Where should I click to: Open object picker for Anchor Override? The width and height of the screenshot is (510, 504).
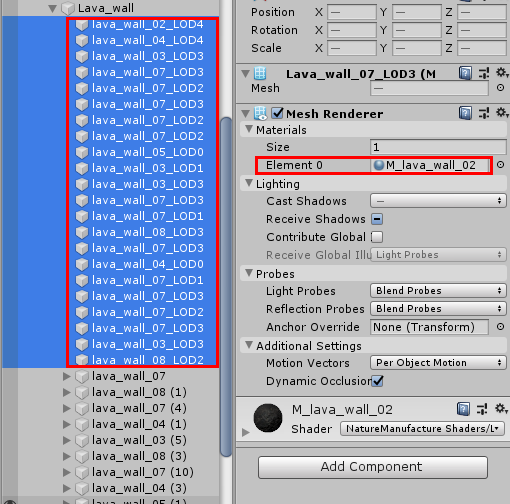point(500,327)
